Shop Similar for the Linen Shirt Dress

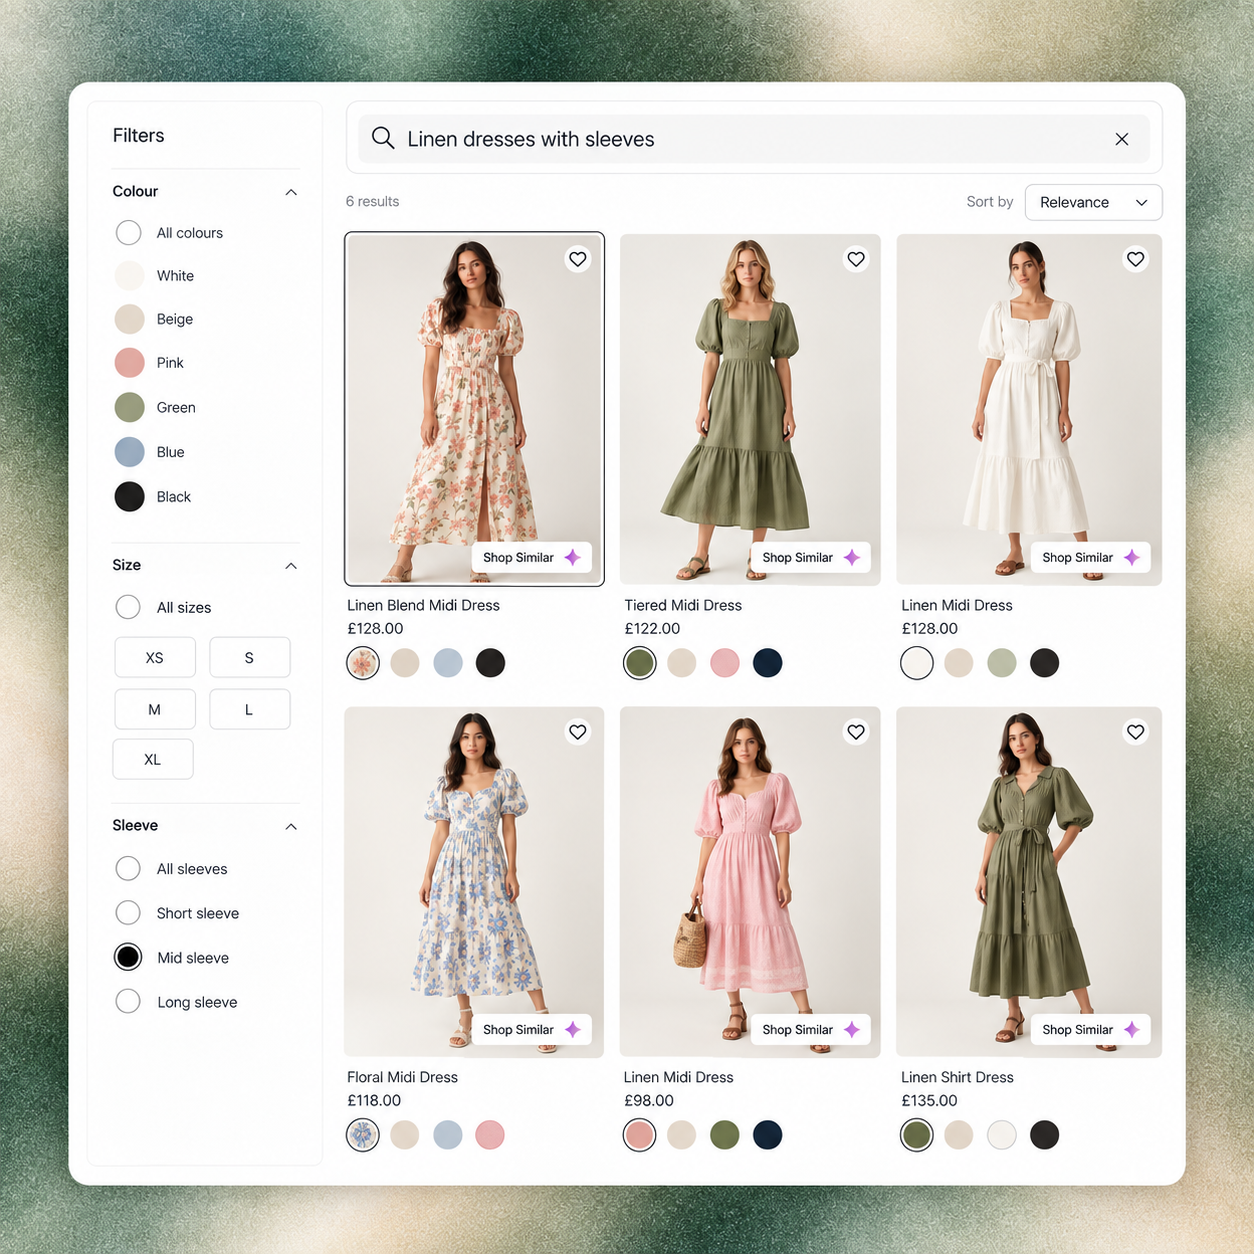[1091, 1029]
